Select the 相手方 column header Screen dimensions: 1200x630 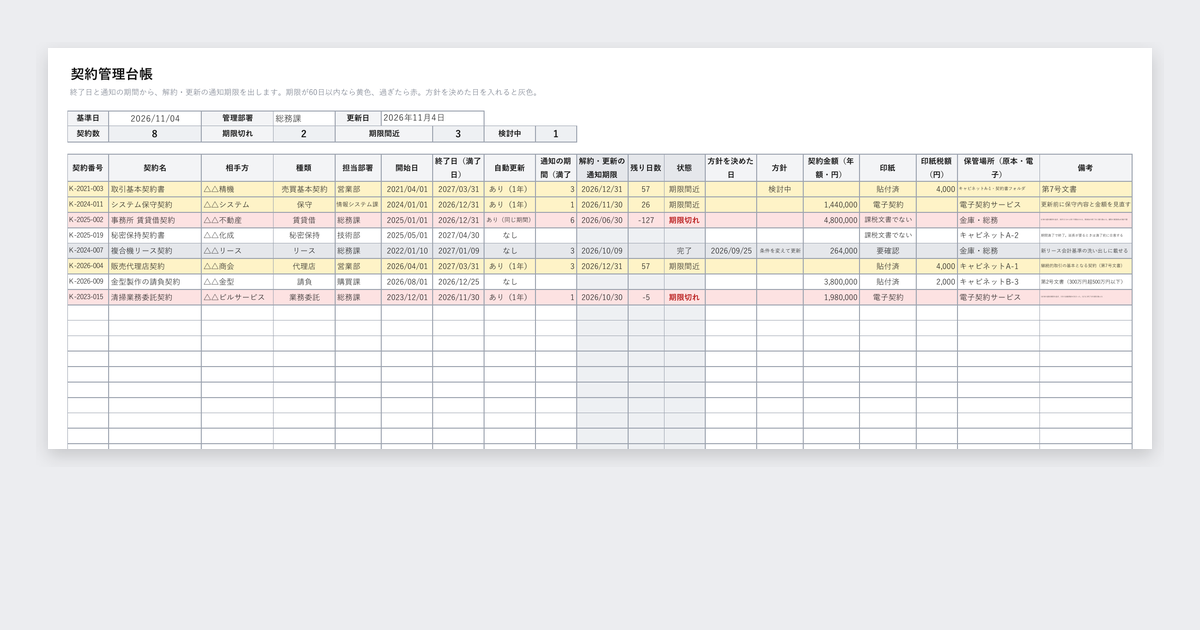click(x=237, y=168)
